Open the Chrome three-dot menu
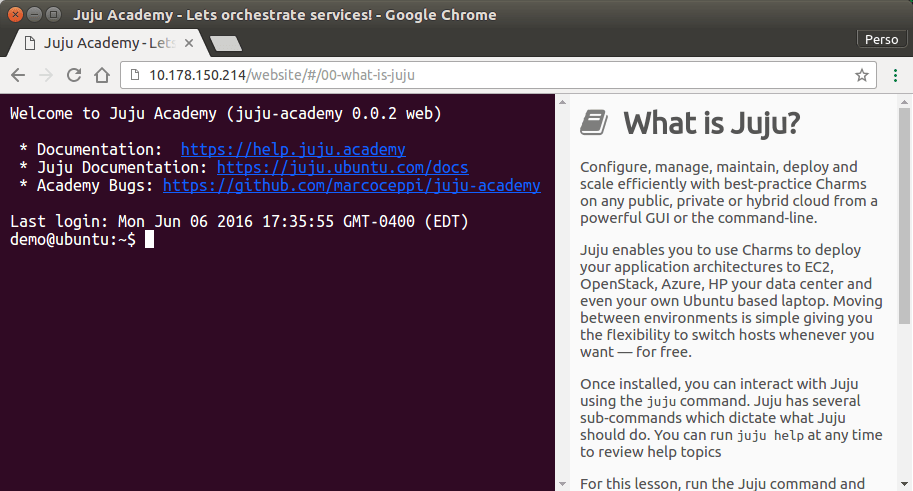Image resolution: width=913 pixels, height=491 pixels. click(x=896, y=75)
